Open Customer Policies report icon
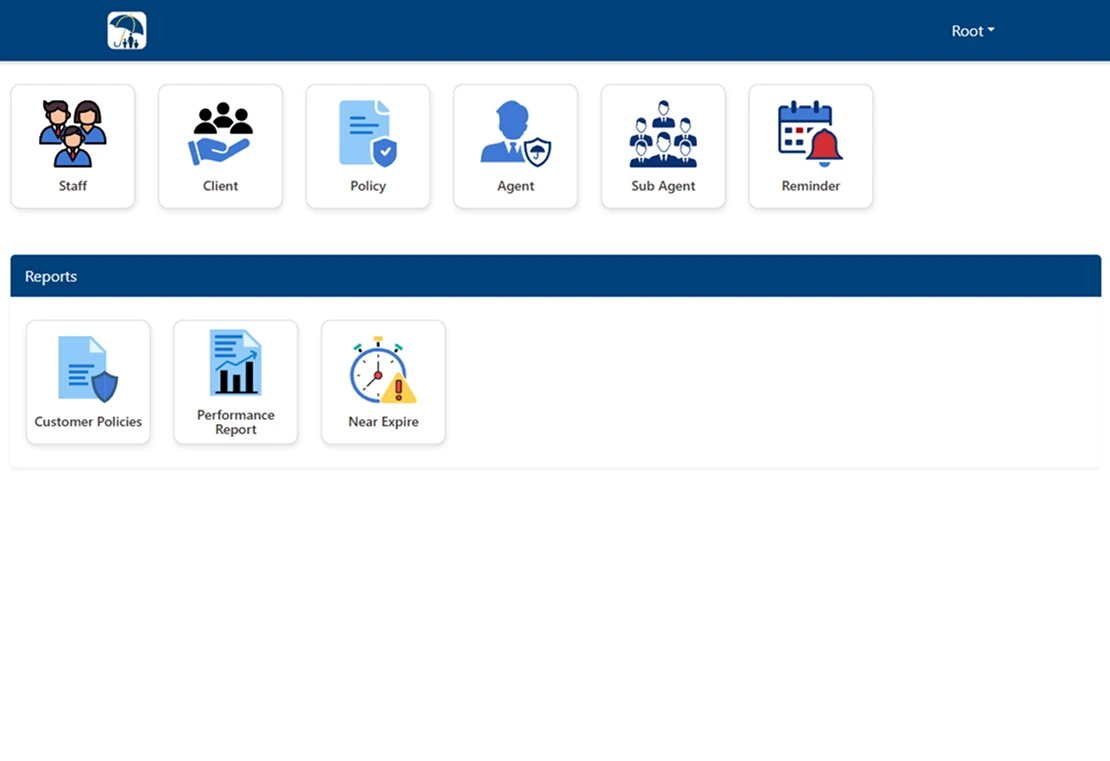The width and height of the screenshot is (1110, 761). click(88, 370)
